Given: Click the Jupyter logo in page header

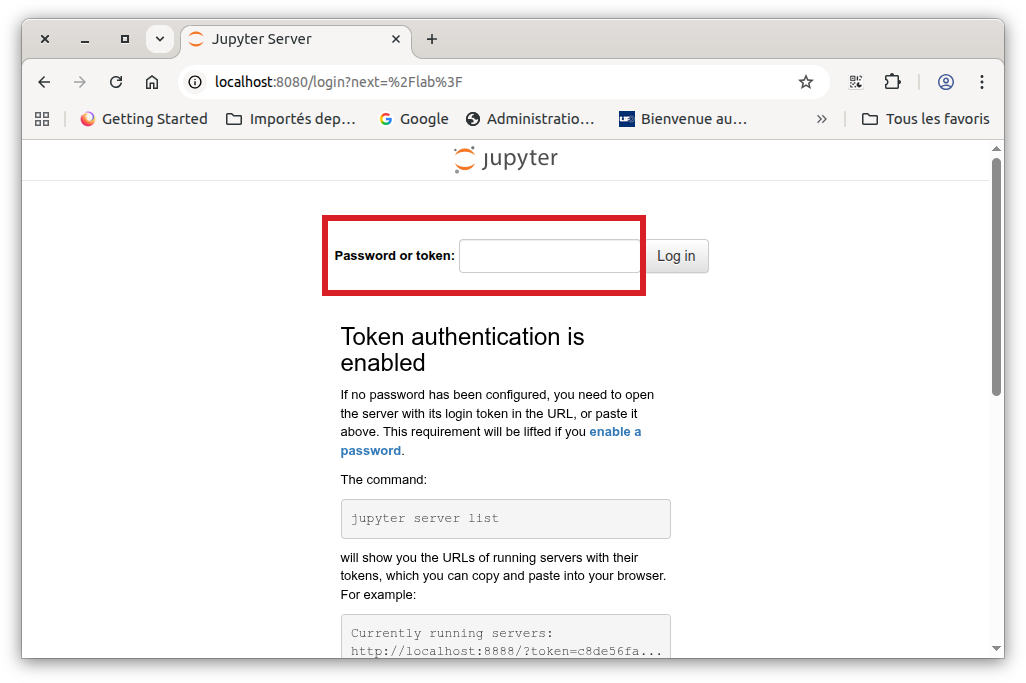Looking at the screenshot, I should click(506, 160).
